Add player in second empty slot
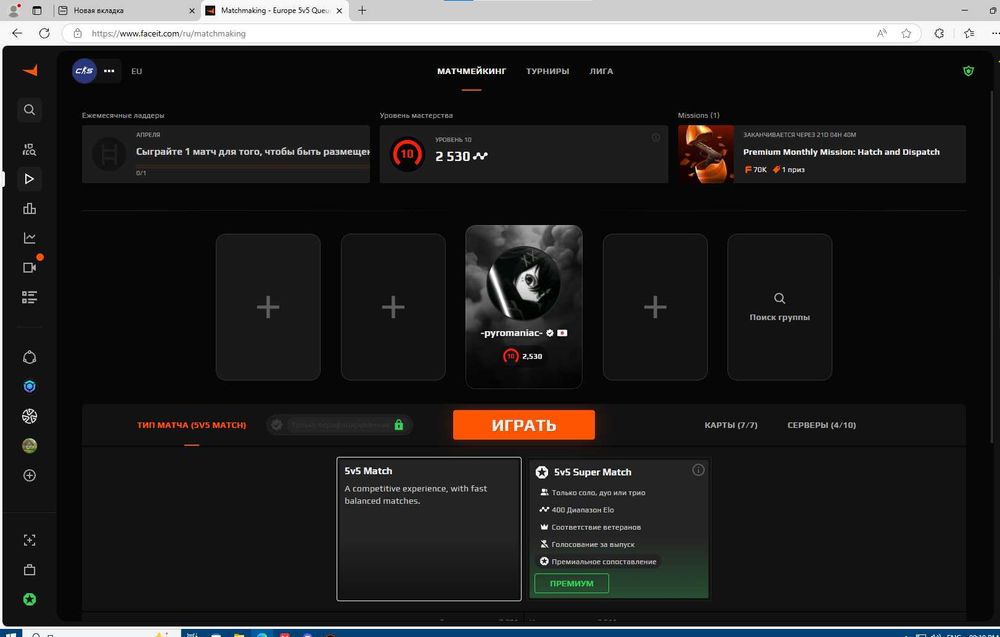The image size is (1000, 637). pyautogui.click(x=393, y=307)
